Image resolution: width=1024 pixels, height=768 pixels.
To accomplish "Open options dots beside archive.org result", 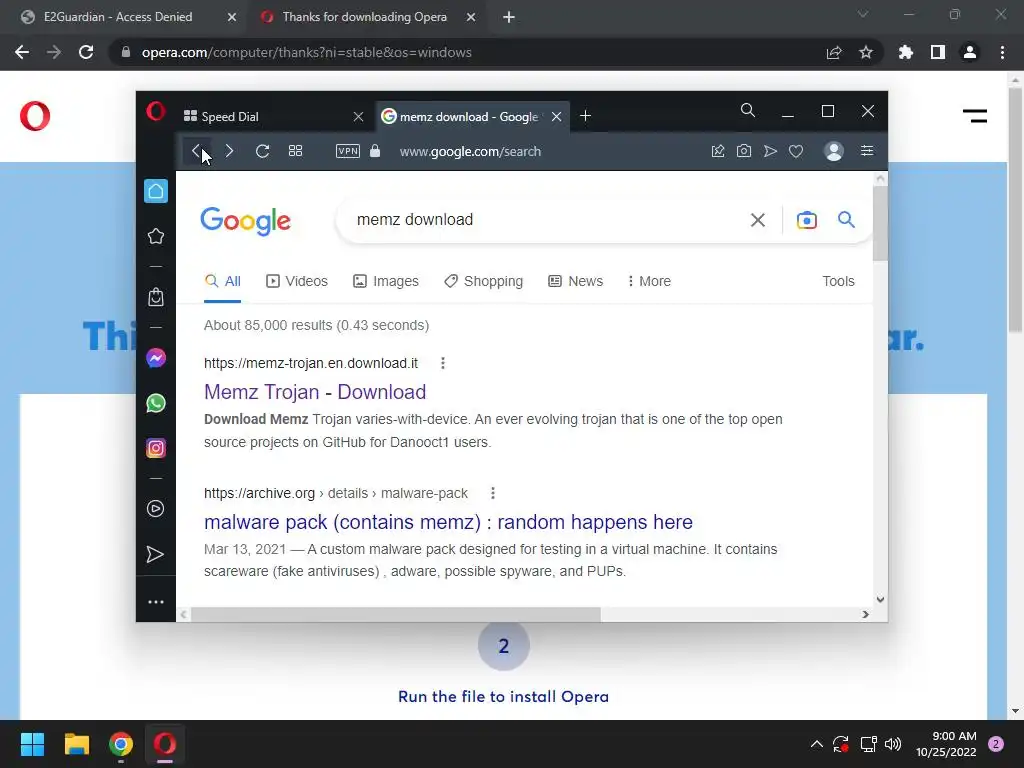I will pos(493,493).
